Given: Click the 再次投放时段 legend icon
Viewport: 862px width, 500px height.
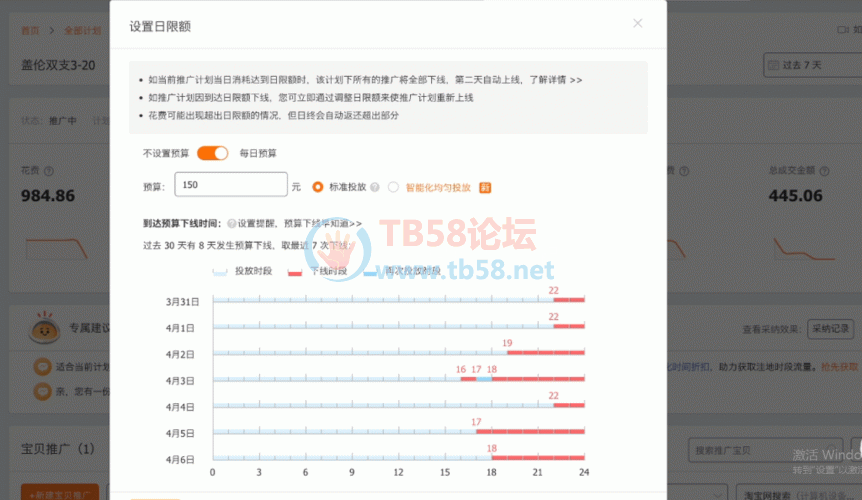Looking at the screenshot, I should coord(369,271).
